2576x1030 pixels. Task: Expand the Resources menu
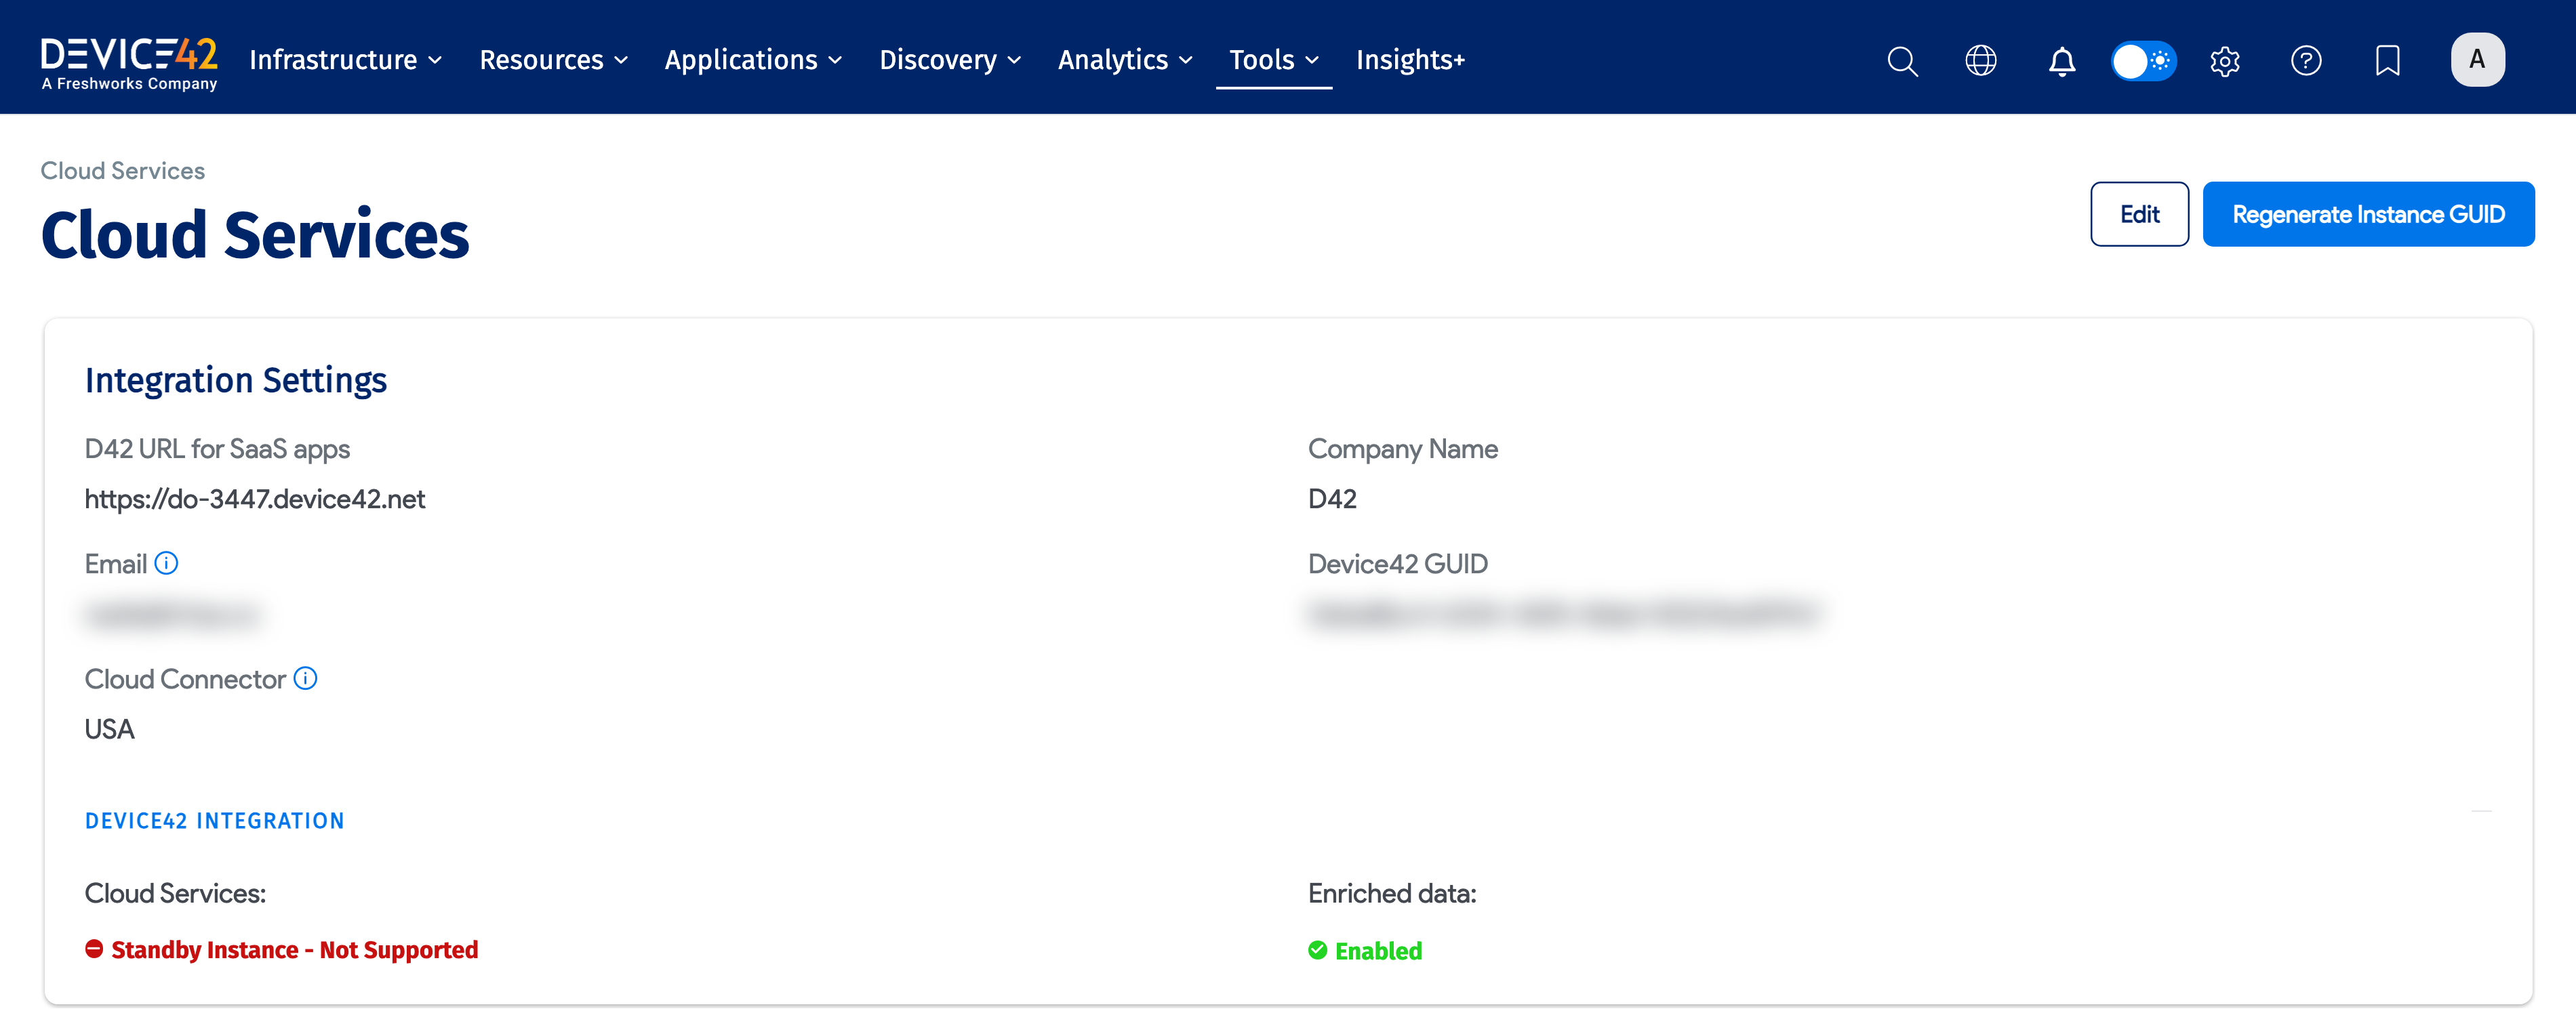tap(554, 60)
